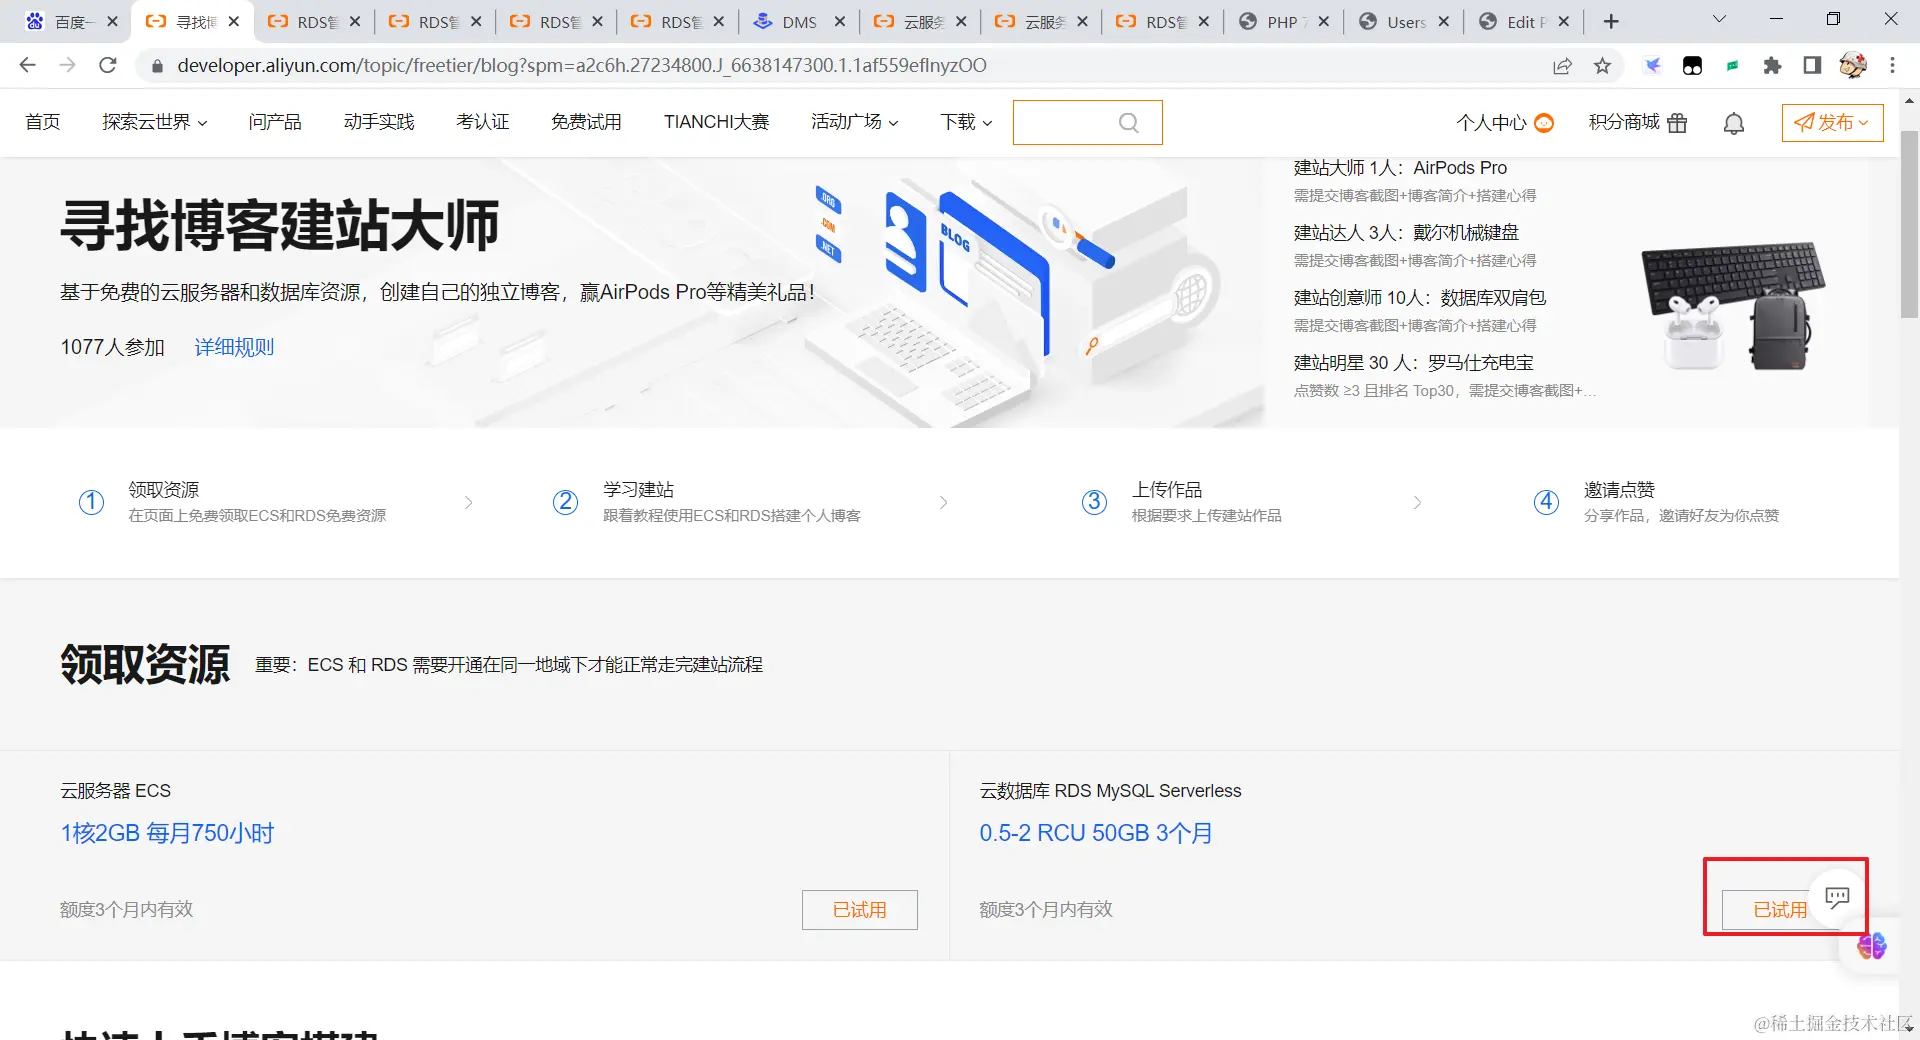Click the 0.5-2 RCU 50GB 3个月 link
The image size is (1920, 1040).
pyautogui.click(x=1096, y=833)
